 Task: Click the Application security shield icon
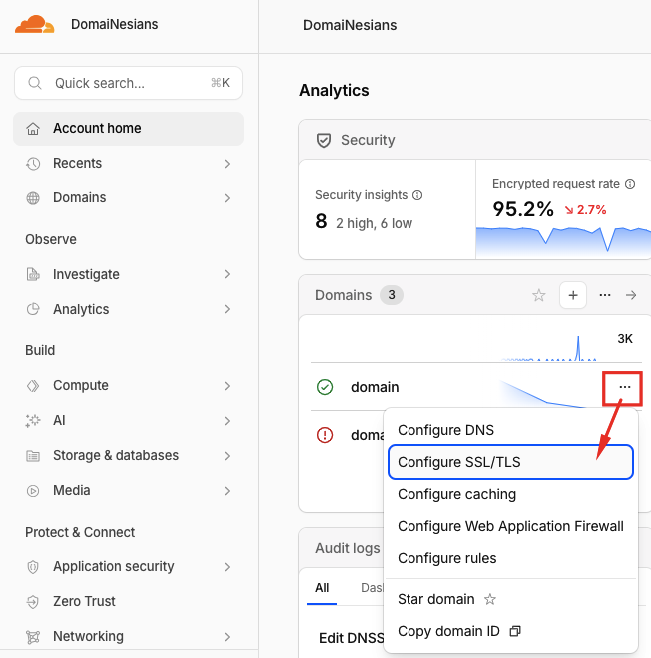pyautogui.click(x=33, y=567)
